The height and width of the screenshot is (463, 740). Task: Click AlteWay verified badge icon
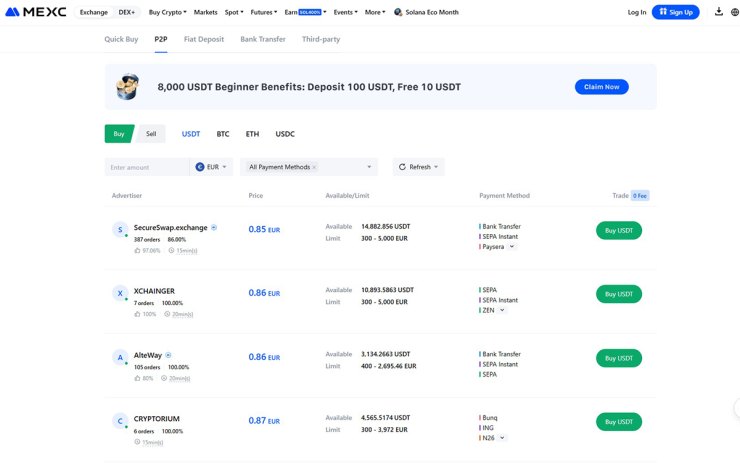tap(168, 355)
